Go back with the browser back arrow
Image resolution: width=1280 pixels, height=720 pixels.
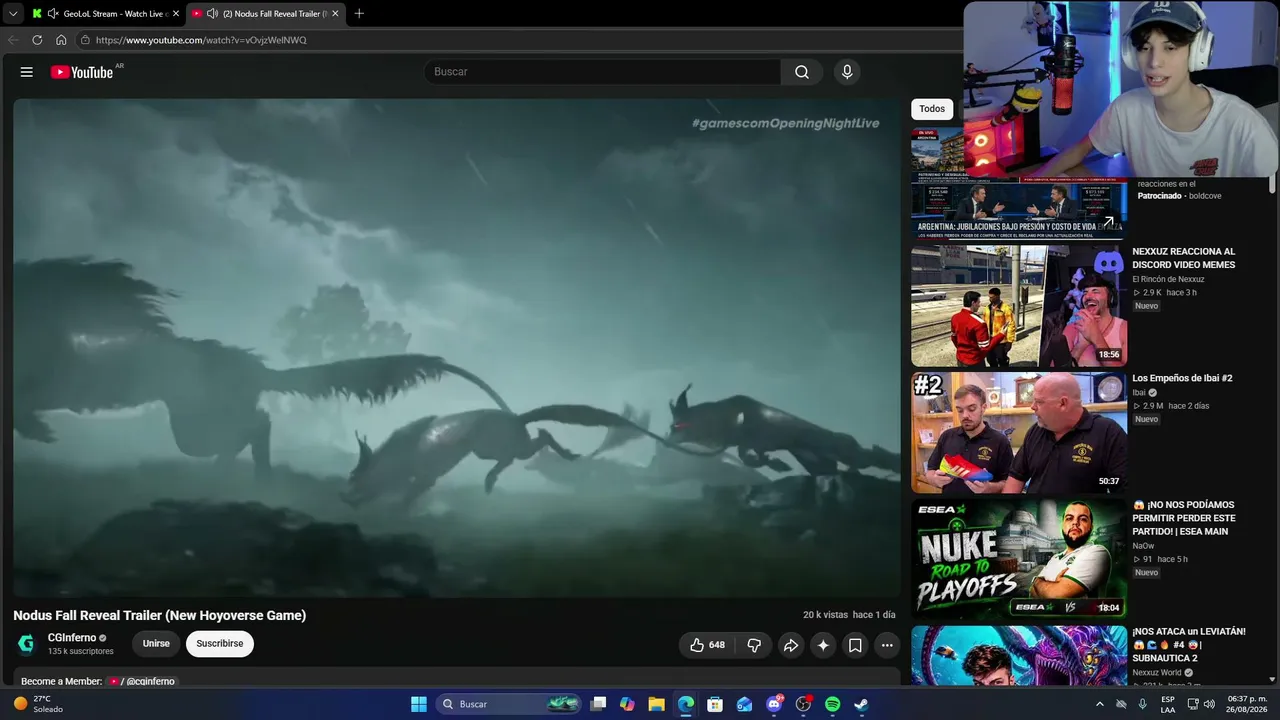13,40
